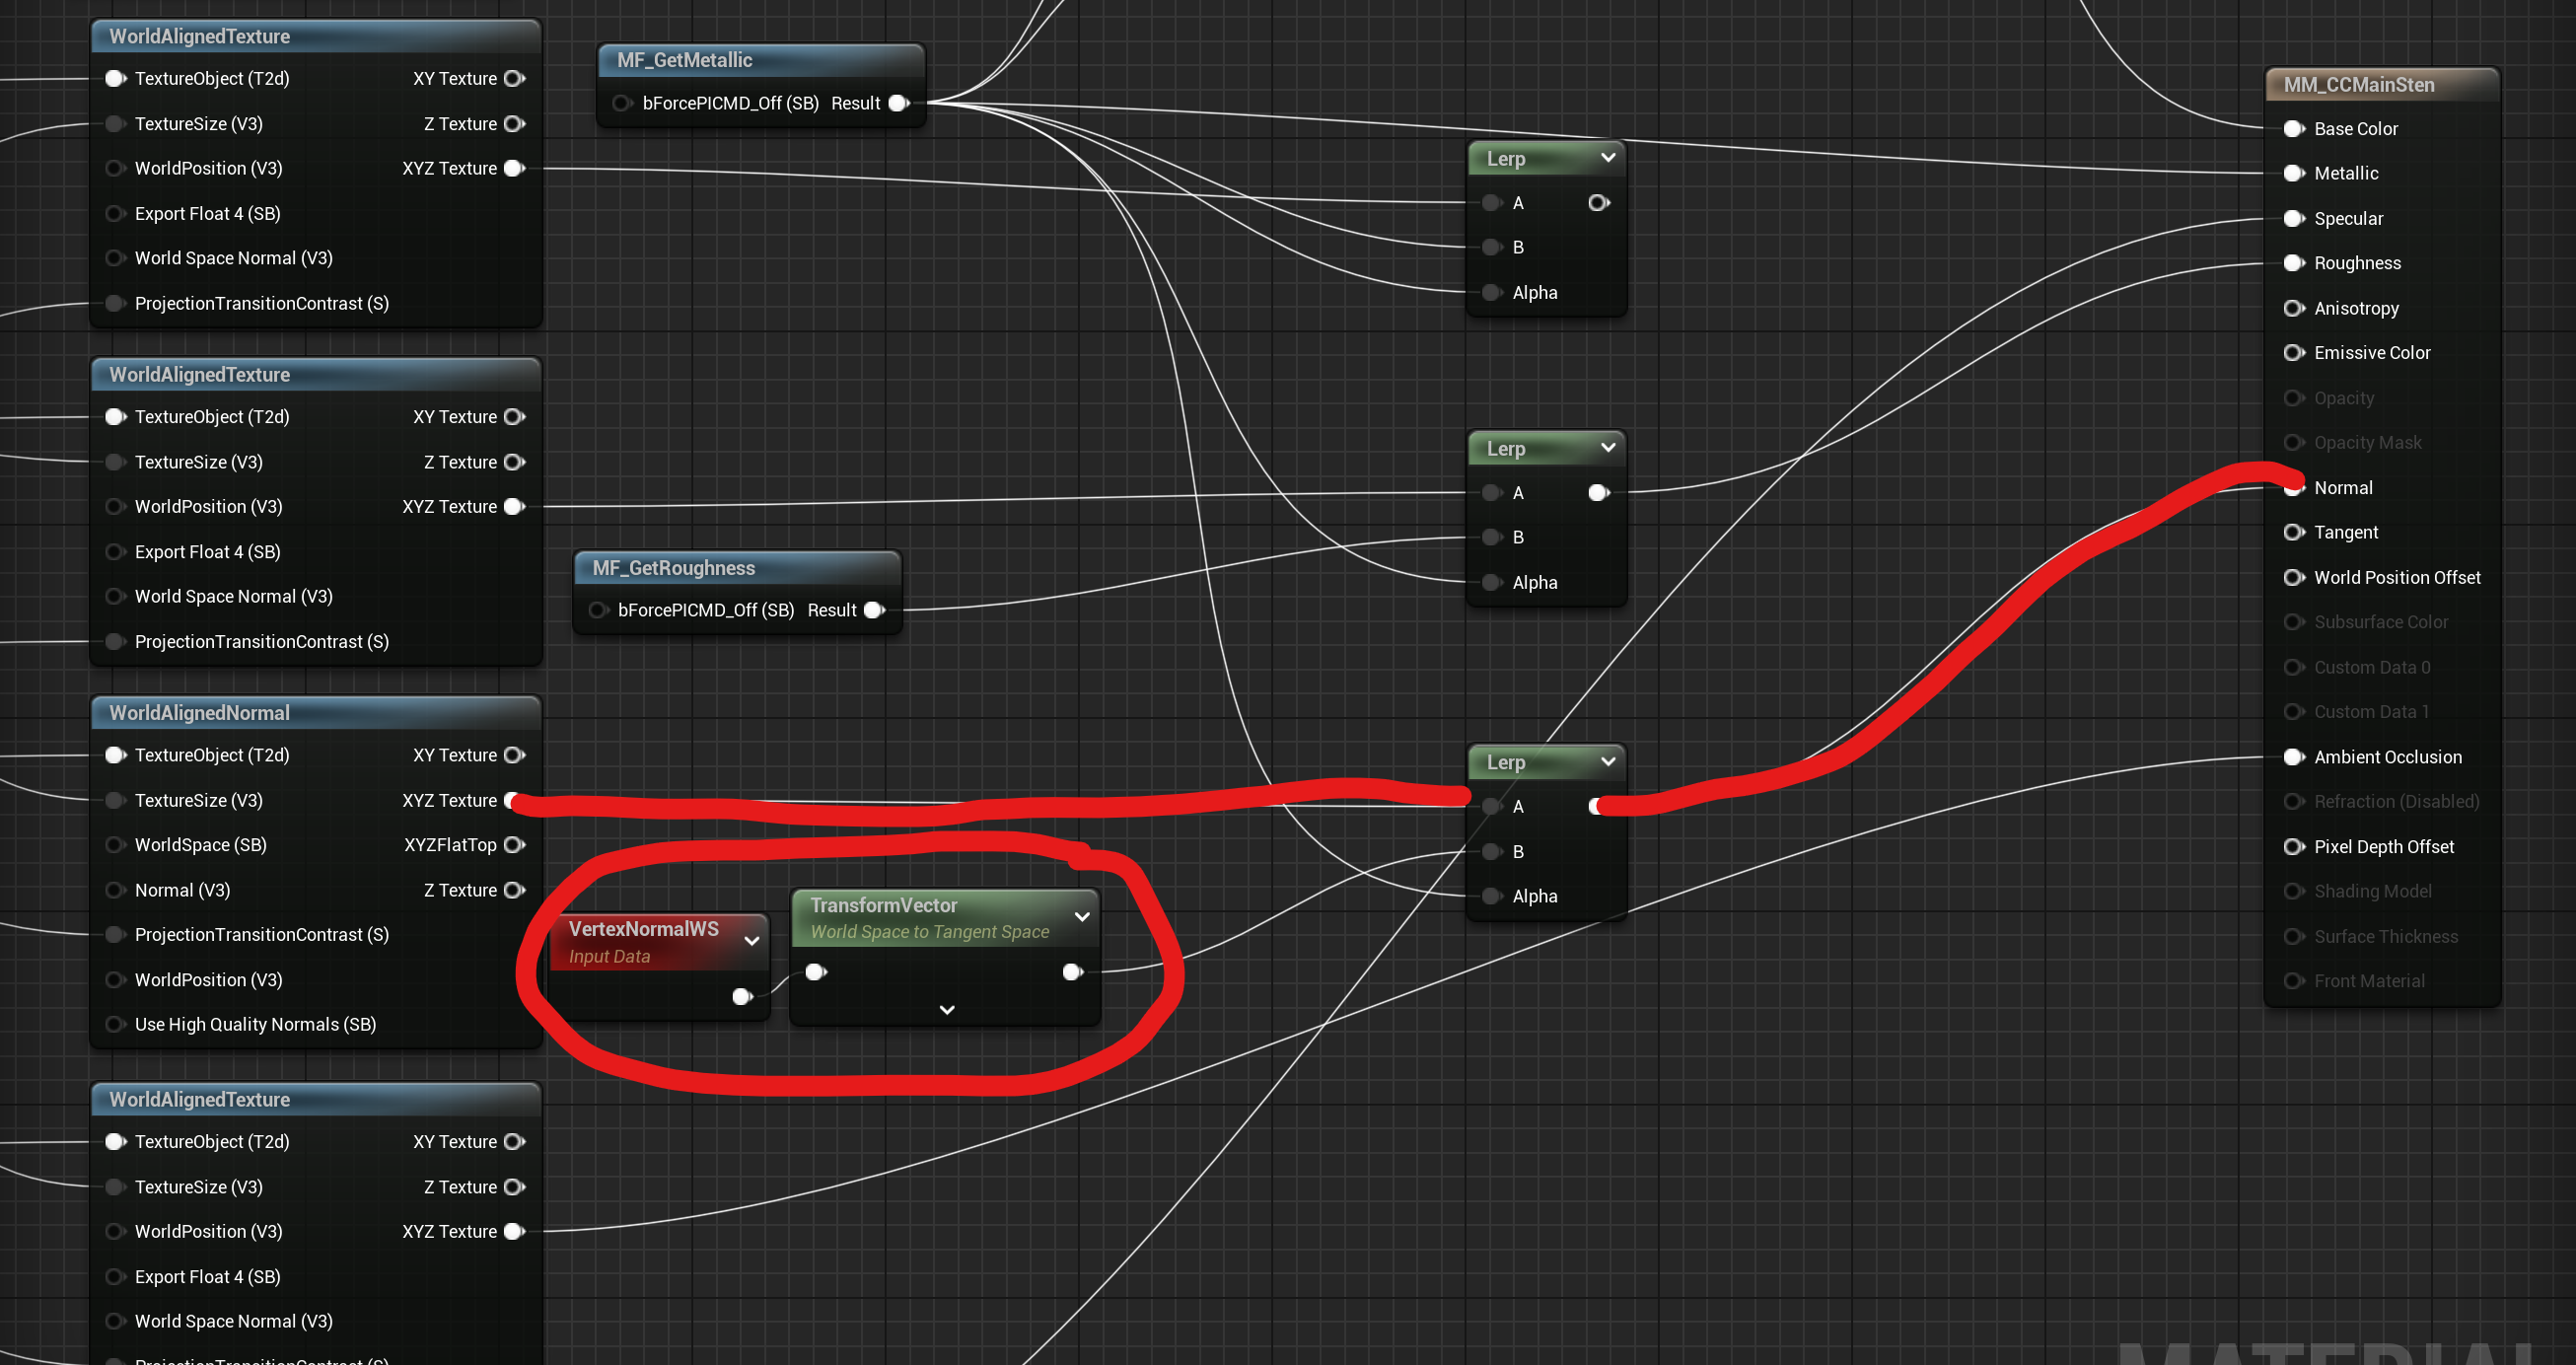Click the Emissive Color input pin
This screenshot has width=2576, height=1365.
(x=2292, y=353)
